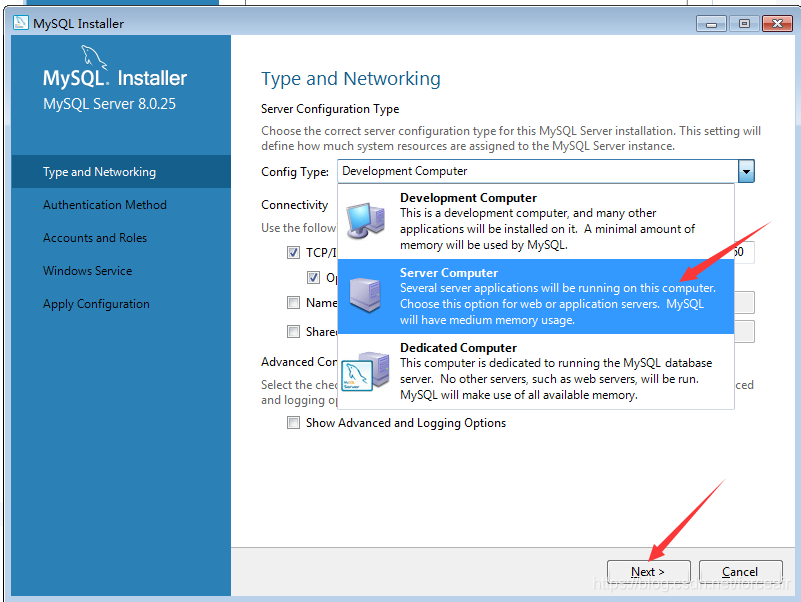
Task: Click the Next button
Action: point(649,571)
